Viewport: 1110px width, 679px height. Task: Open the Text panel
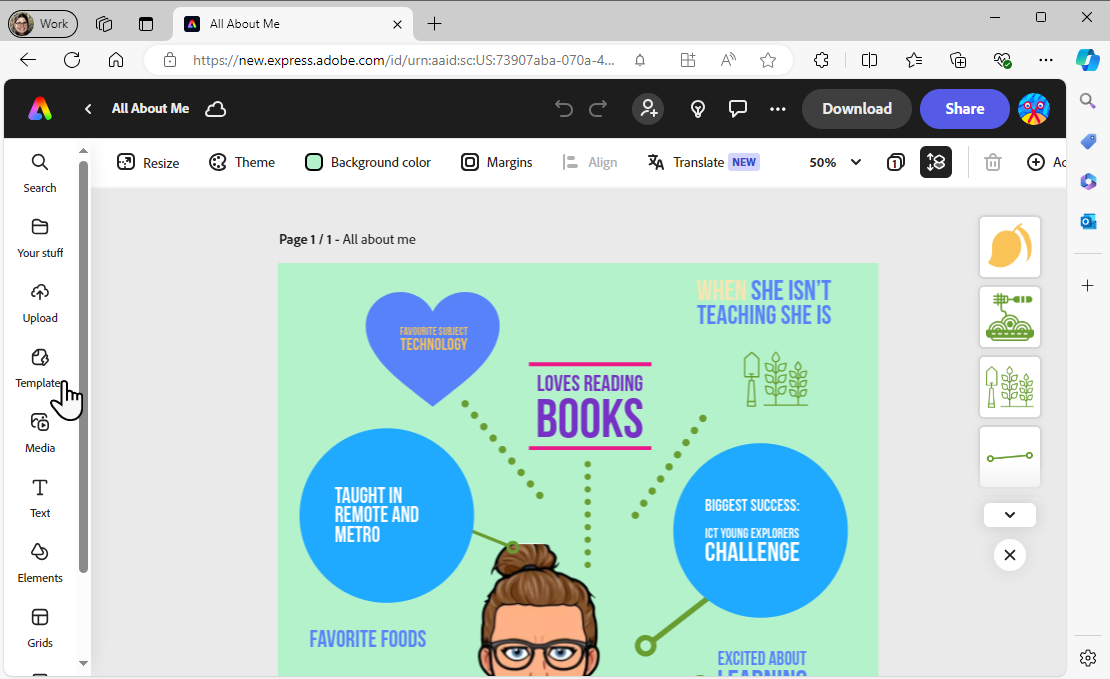click(x=40, y=499)
